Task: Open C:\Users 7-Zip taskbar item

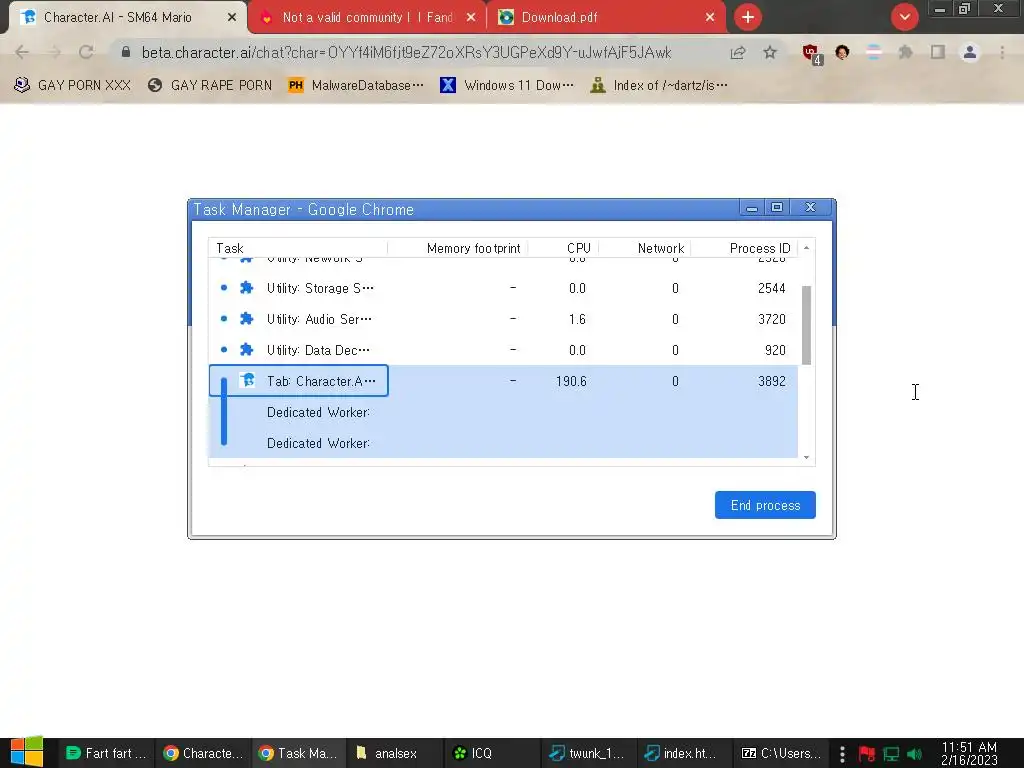Action: pos(781,753)
